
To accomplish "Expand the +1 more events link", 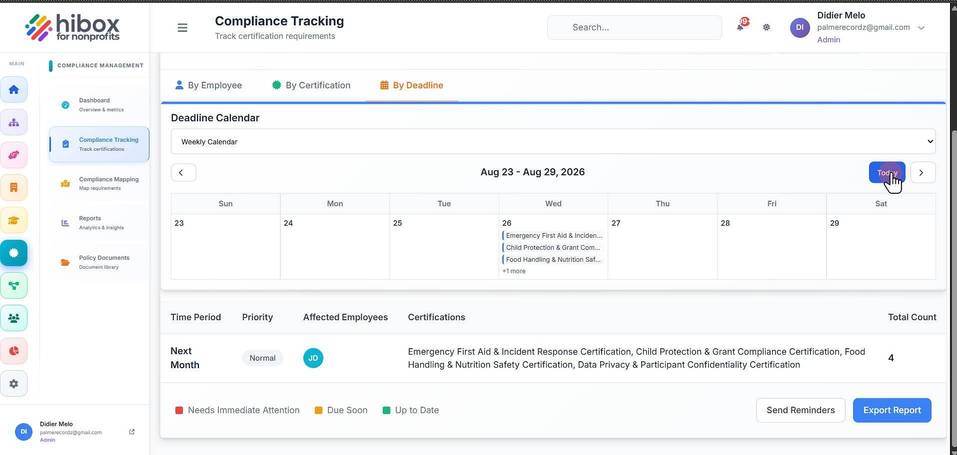I will (514, 271).
